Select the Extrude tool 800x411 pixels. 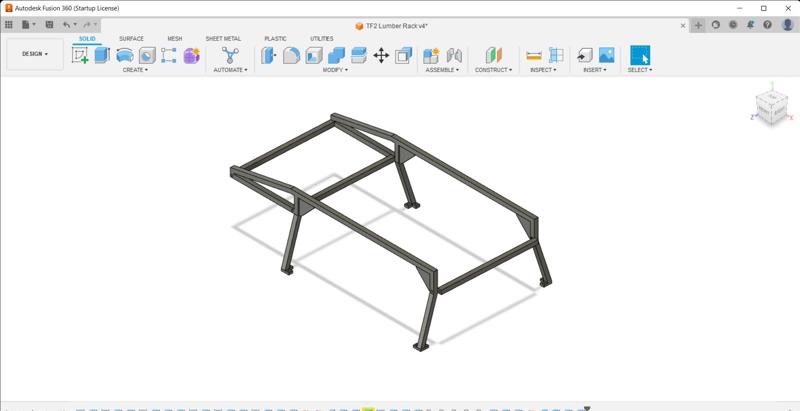(102, 55)
